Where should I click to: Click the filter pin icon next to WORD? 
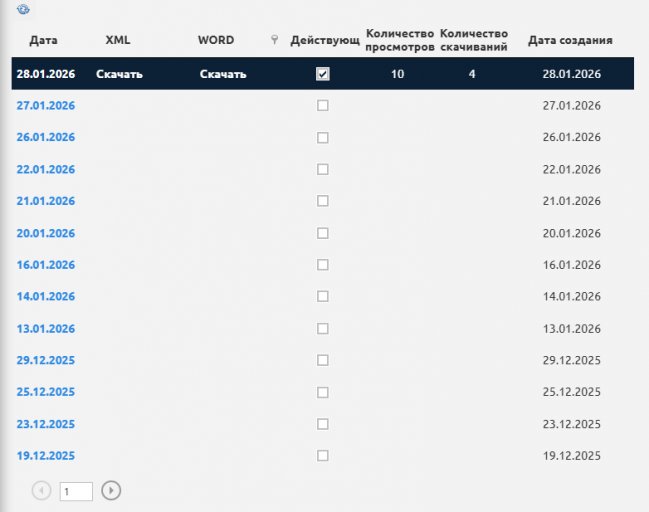(274, 40)
